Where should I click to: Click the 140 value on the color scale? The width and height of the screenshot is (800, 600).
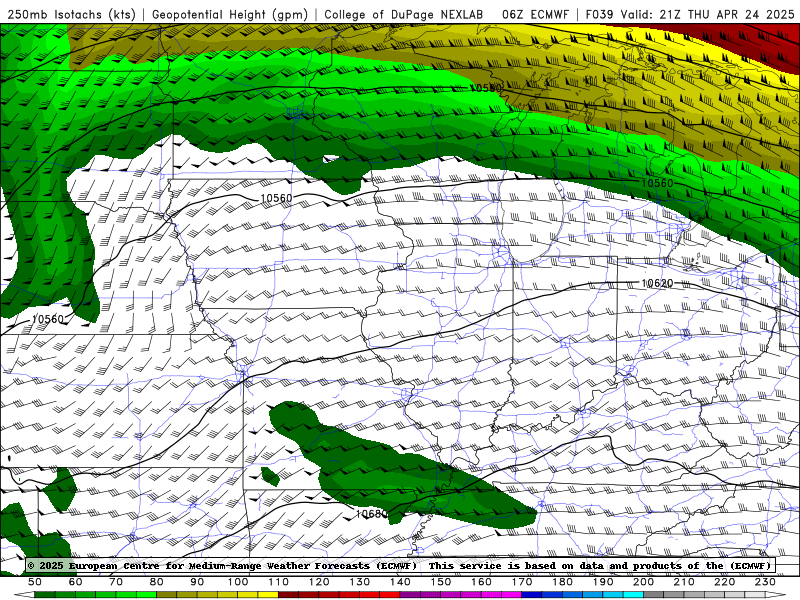[x=400, y=582]
